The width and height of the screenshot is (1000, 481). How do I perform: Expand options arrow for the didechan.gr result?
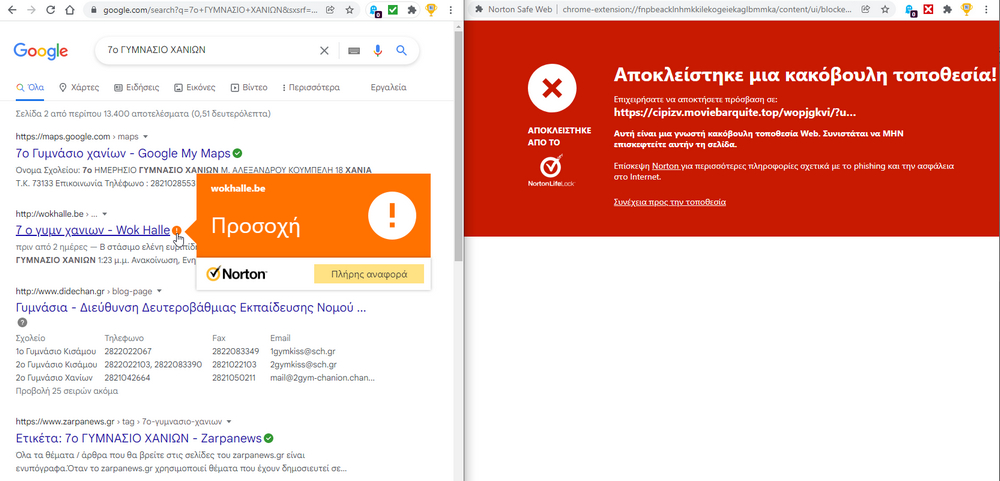pos(159,292)
